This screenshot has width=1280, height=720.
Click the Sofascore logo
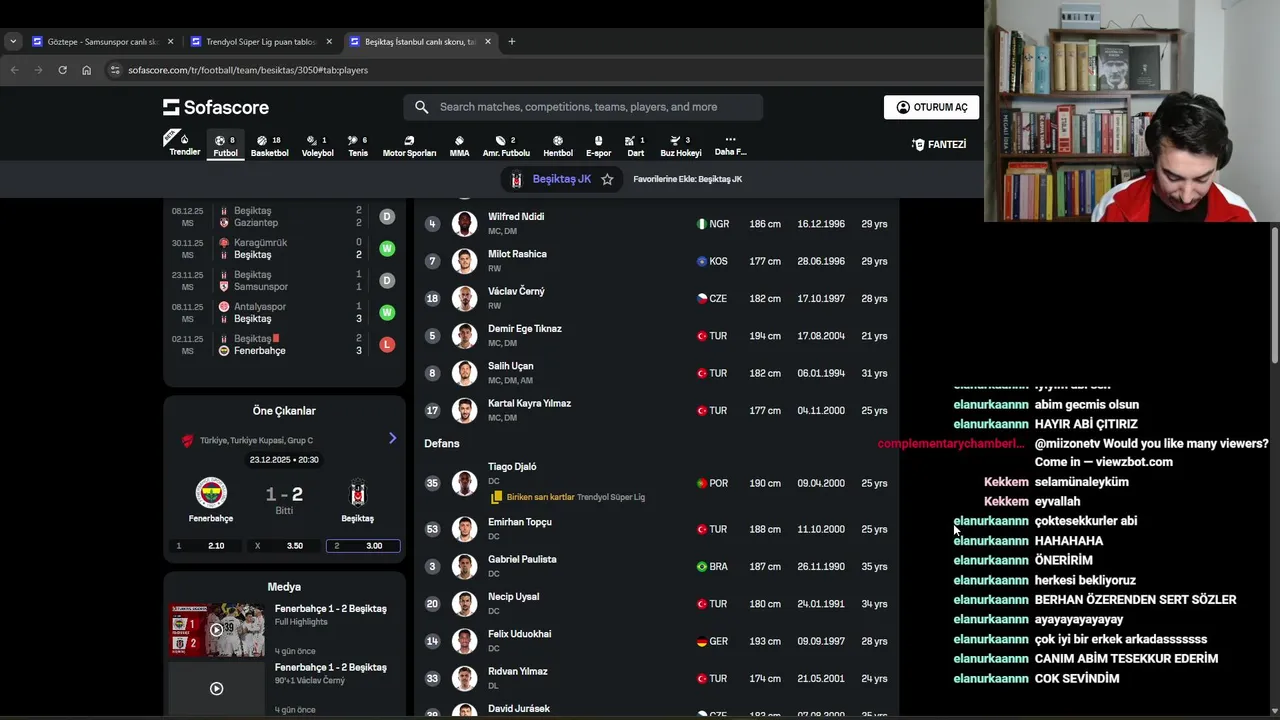click(216, 107)
